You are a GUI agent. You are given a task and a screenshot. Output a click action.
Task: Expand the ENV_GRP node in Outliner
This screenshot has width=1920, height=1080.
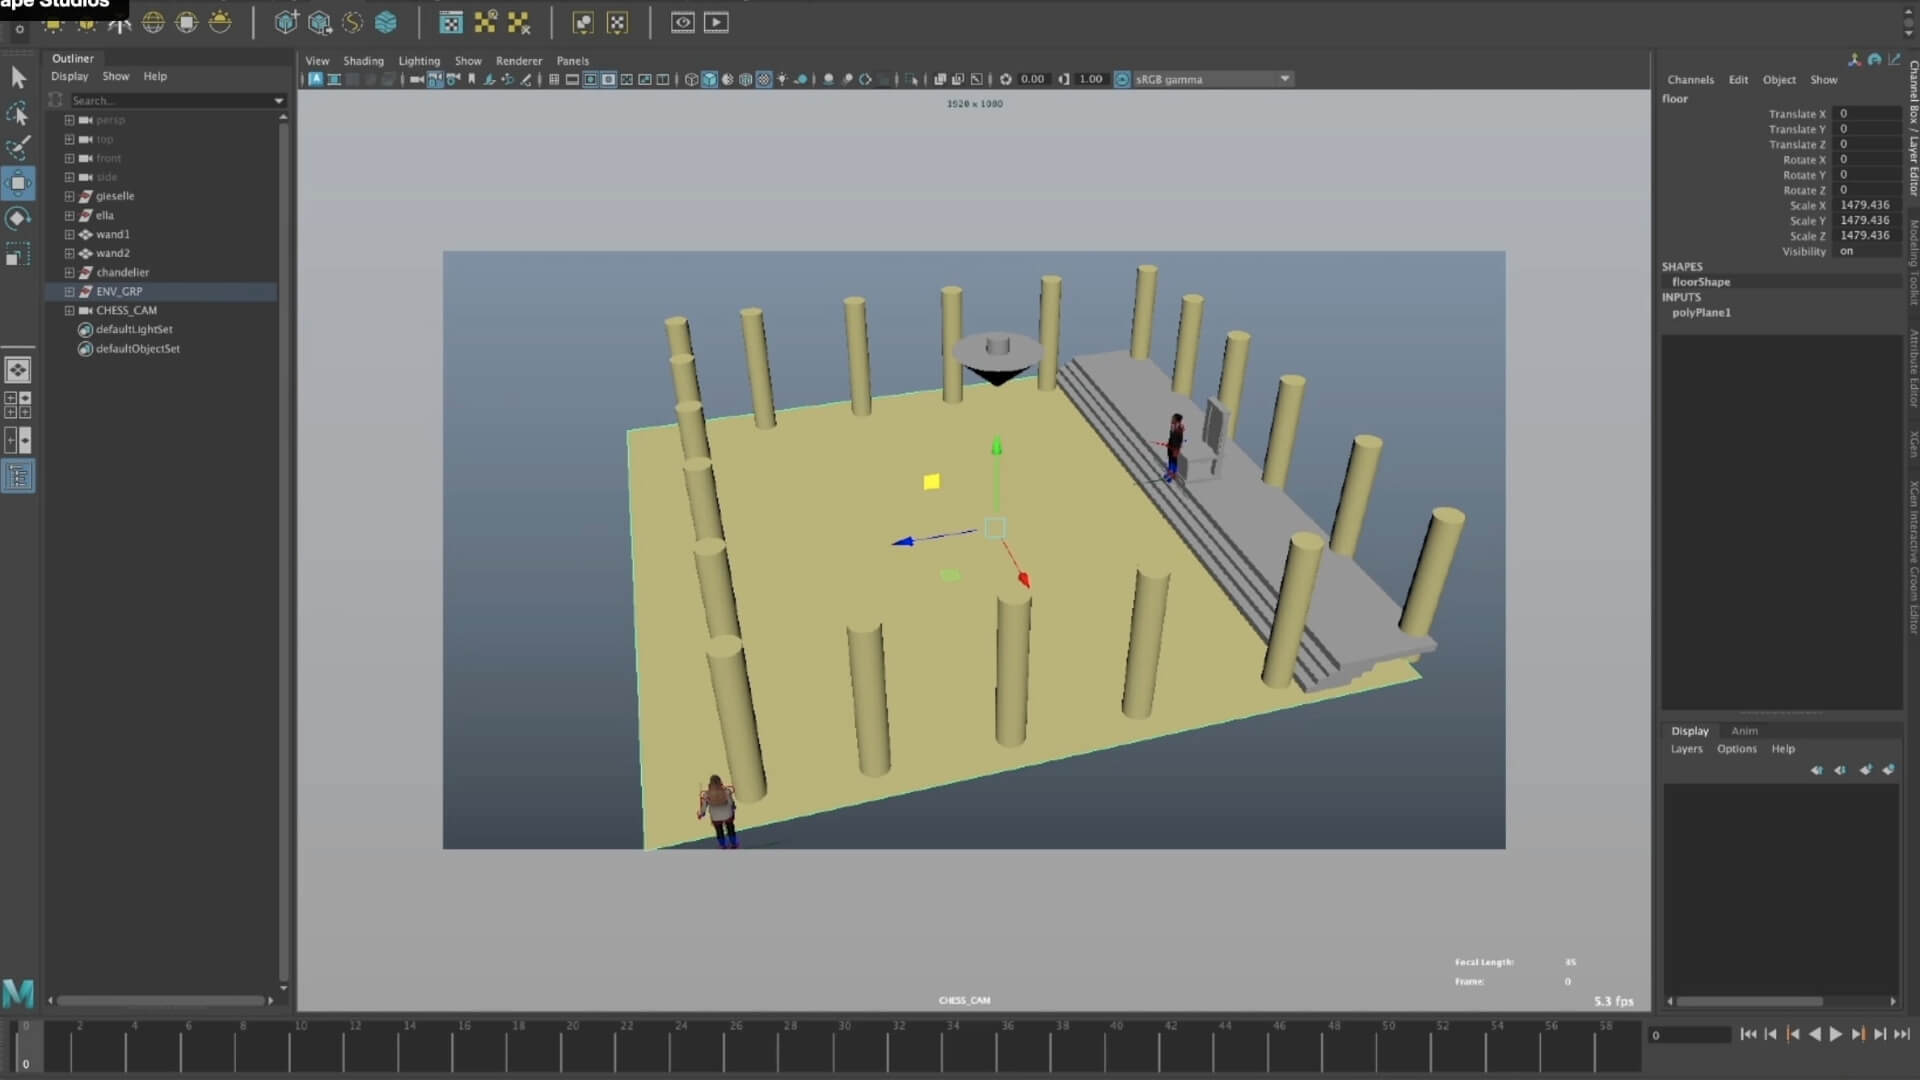pyautogui.click(x=69, y=291)
